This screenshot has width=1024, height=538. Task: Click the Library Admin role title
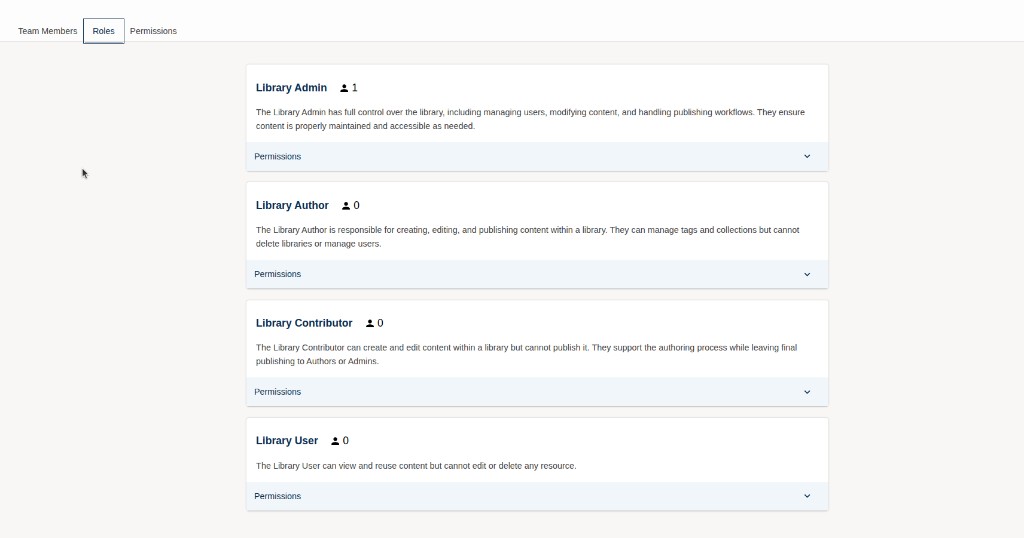[291, 87]
